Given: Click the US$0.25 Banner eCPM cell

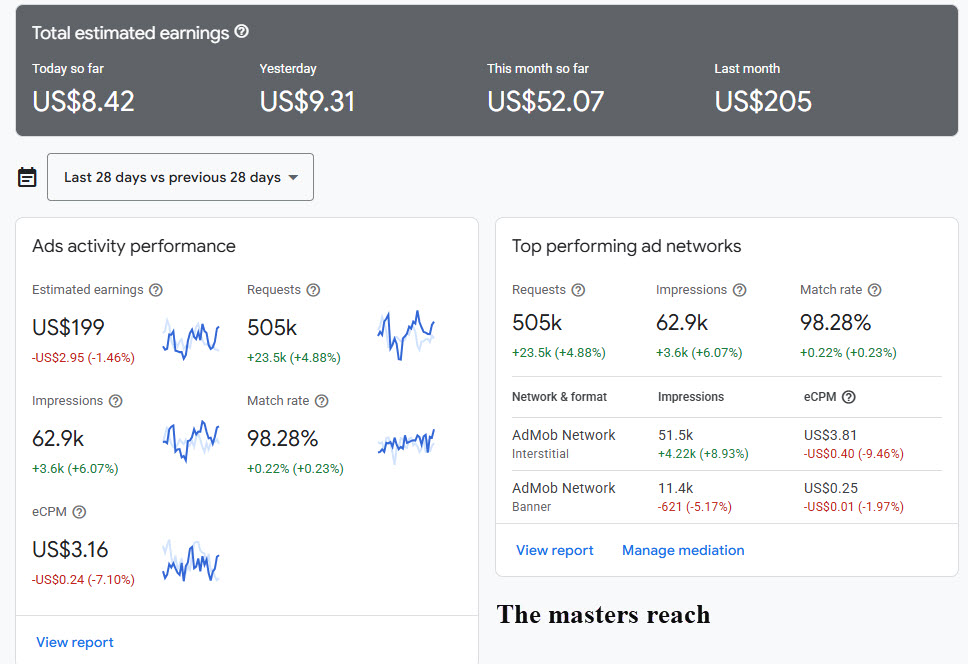Looking at the screenshot, I should (830, 488).
